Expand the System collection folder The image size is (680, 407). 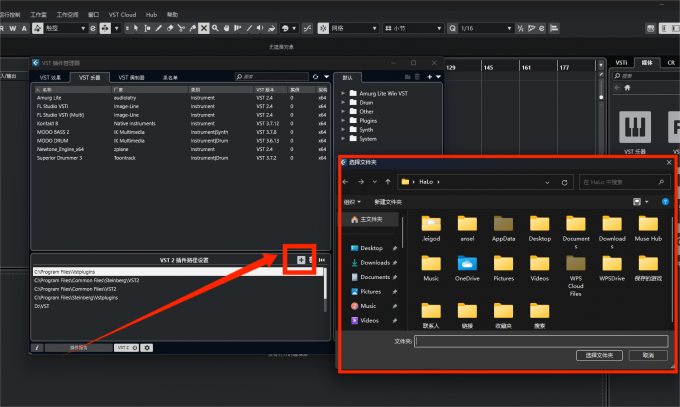[x=343, y=138]
